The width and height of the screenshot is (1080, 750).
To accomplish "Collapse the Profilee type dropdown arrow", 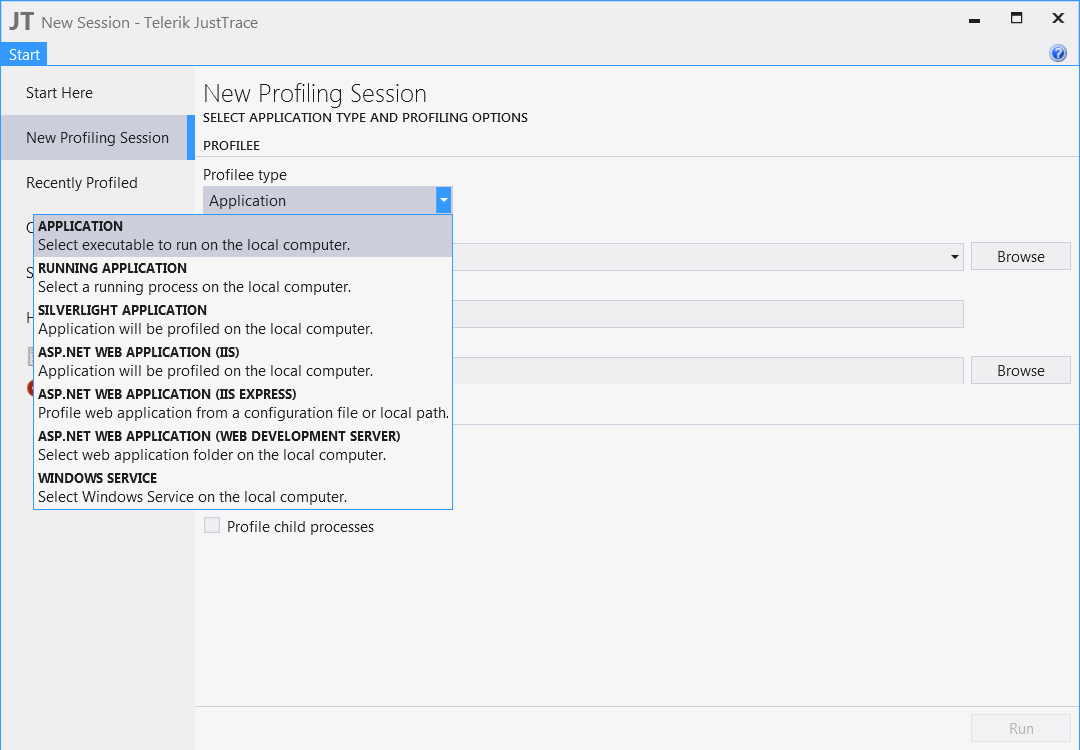I will (x=444, y=200).
